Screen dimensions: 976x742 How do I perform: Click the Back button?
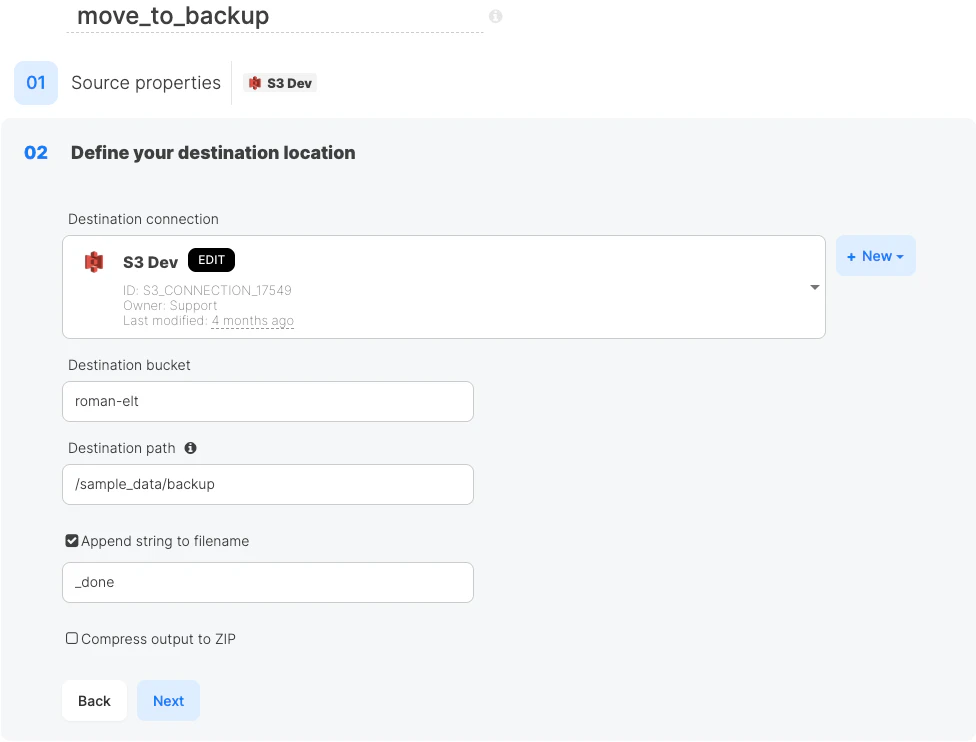[x=94, y=700]
